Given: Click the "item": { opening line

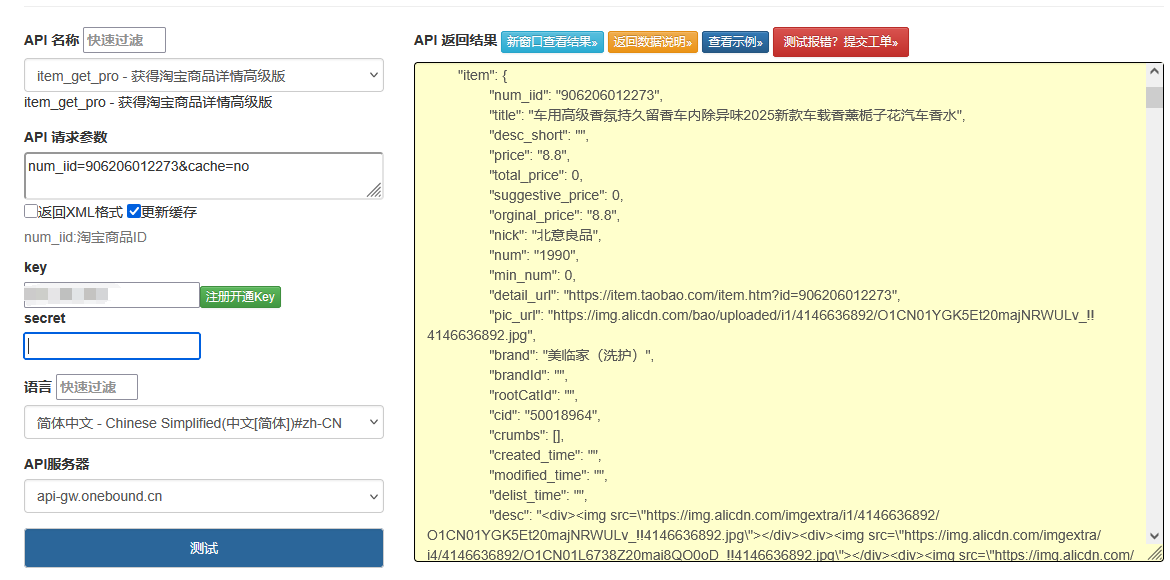Looking at the screenshot, I should (482, 75).
